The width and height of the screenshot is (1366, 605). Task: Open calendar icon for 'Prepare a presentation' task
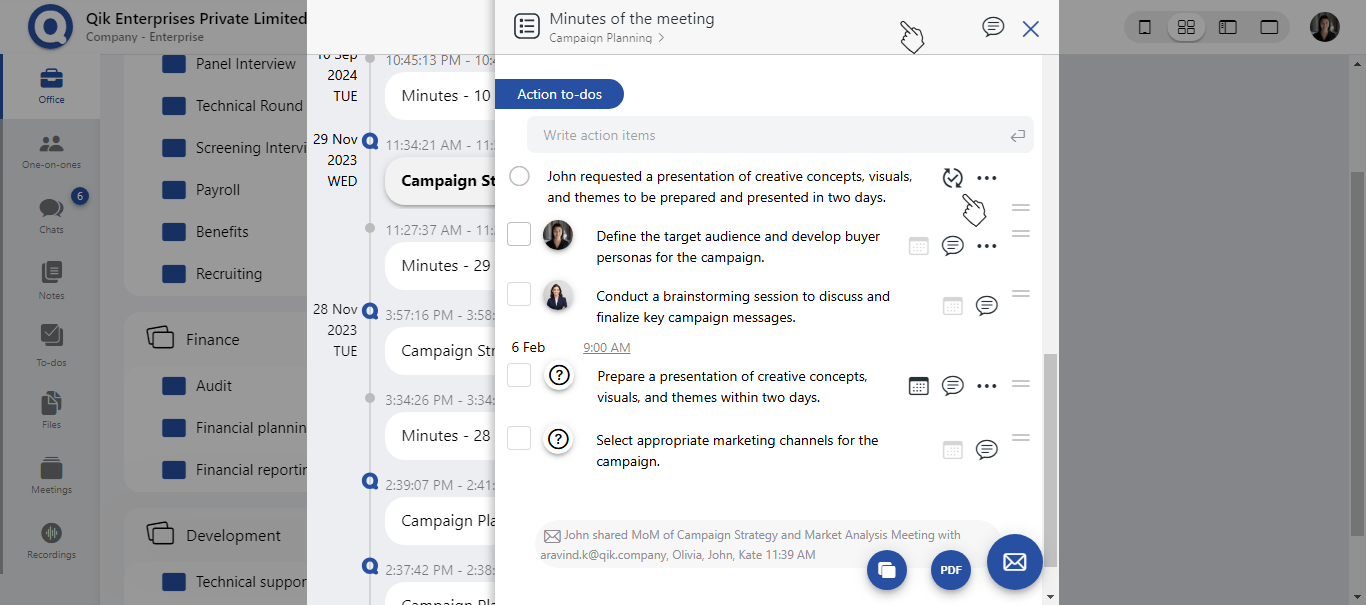point(918,386)
